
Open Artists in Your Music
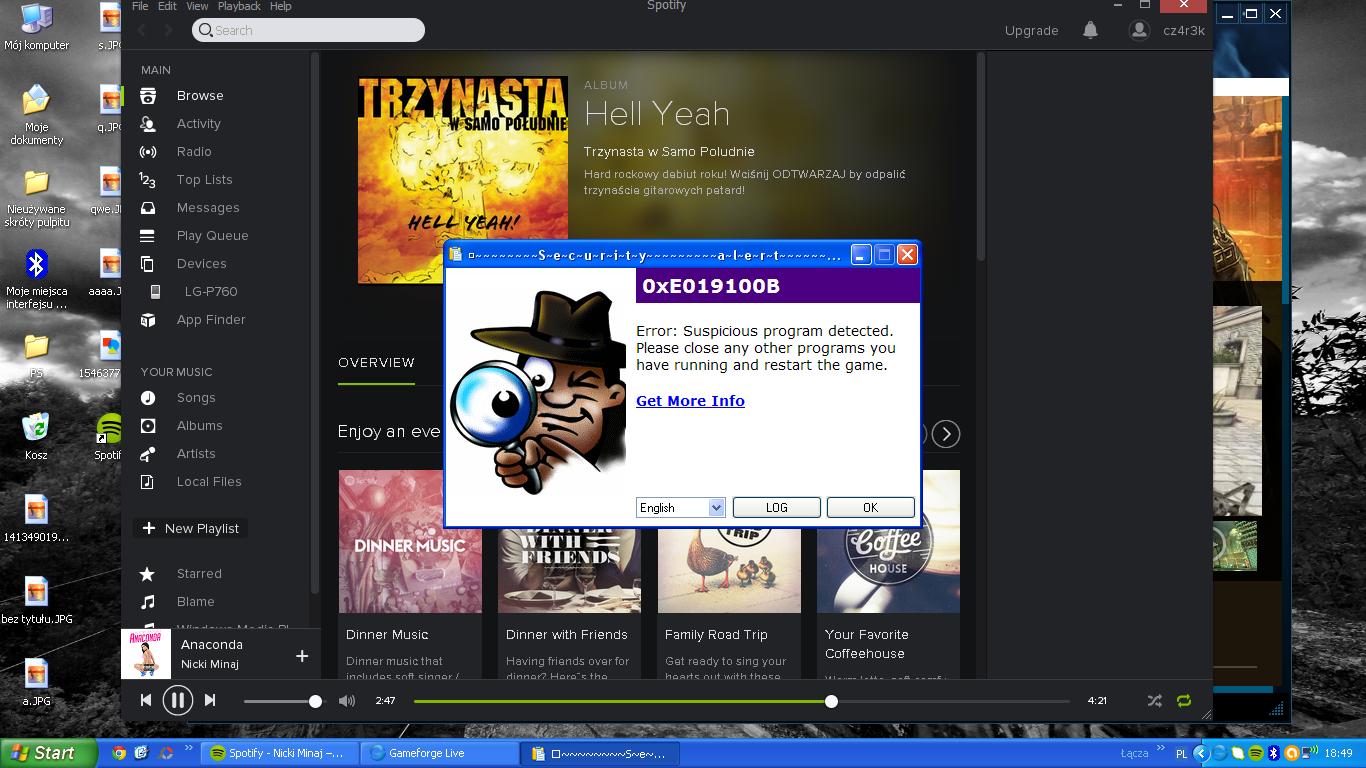coord(196,454)
